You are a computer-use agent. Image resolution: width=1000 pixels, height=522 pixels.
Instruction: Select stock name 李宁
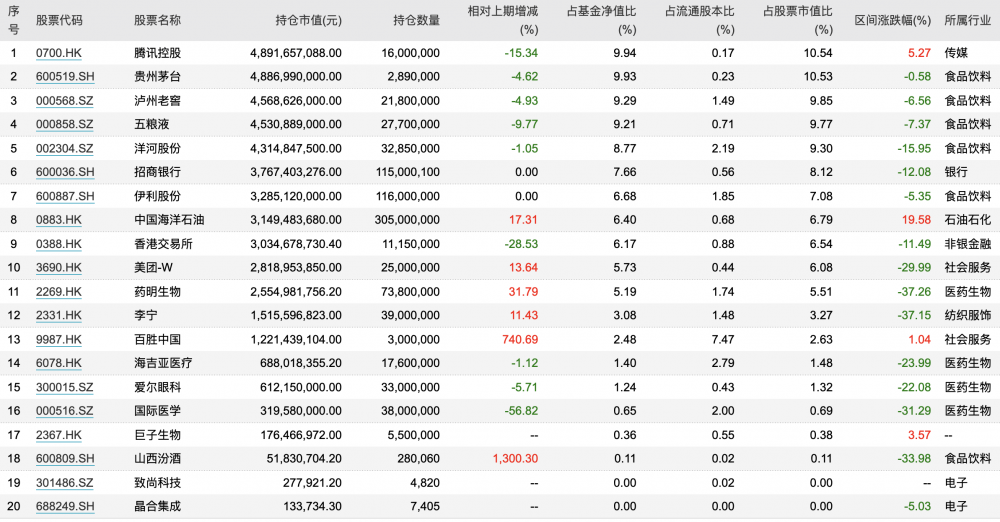pos(146,316)
